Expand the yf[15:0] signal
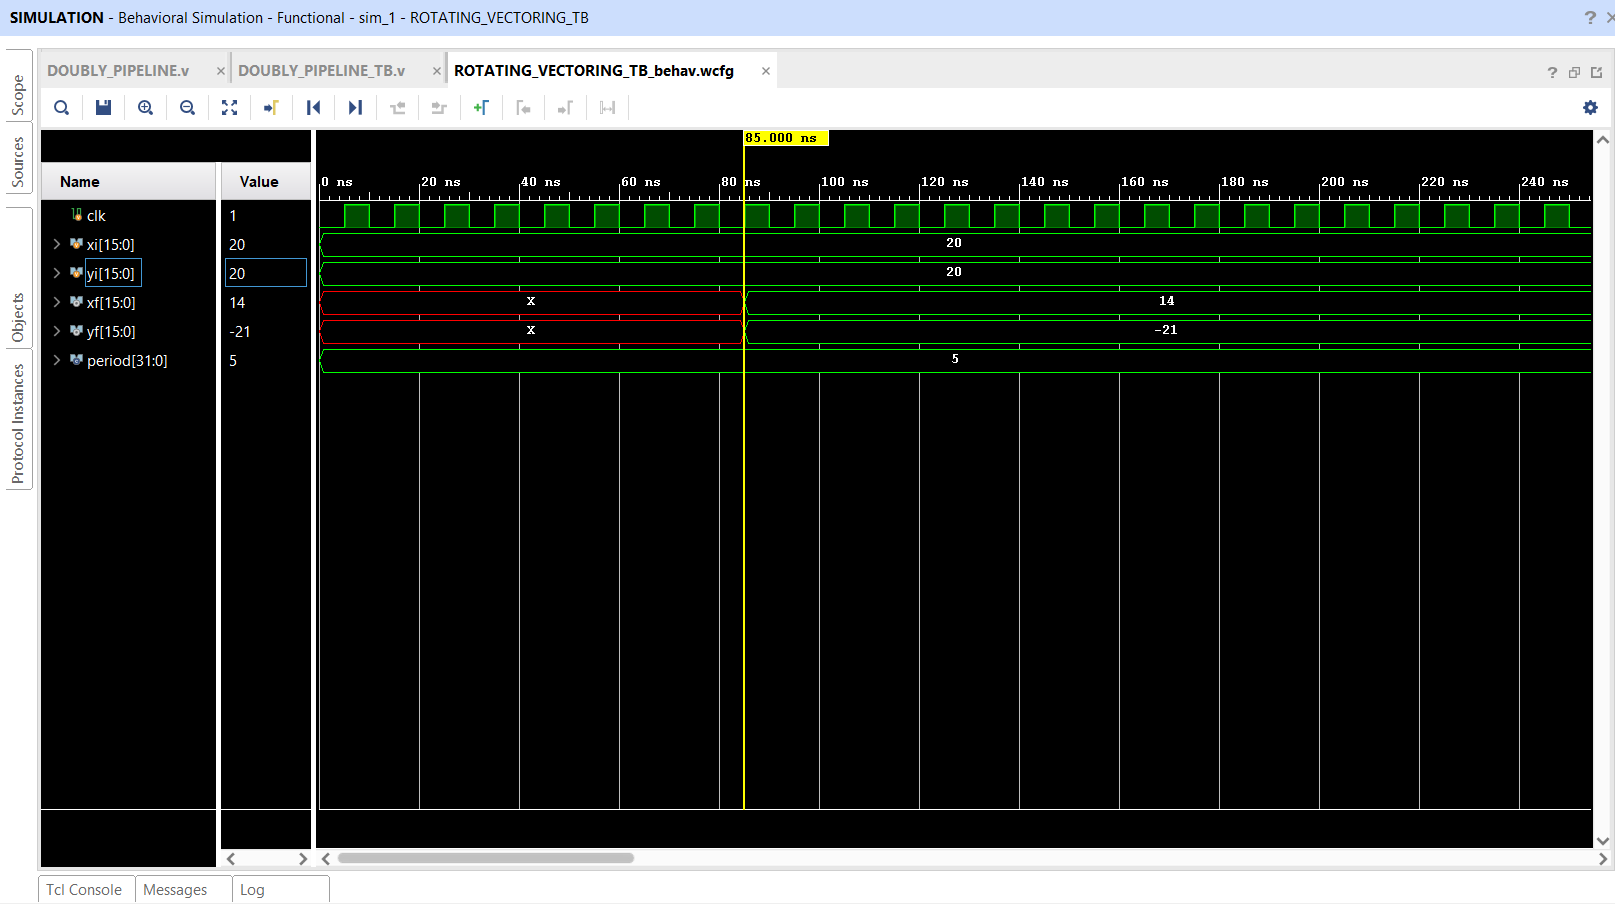1615x904 pixels. [x=57, y=331]
